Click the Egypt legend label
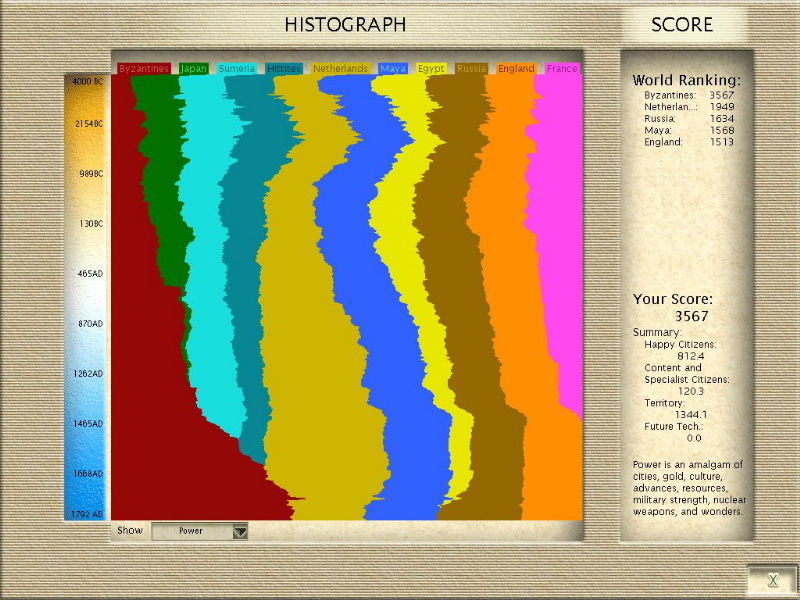 pyautogui.click(x=431, y=69)
